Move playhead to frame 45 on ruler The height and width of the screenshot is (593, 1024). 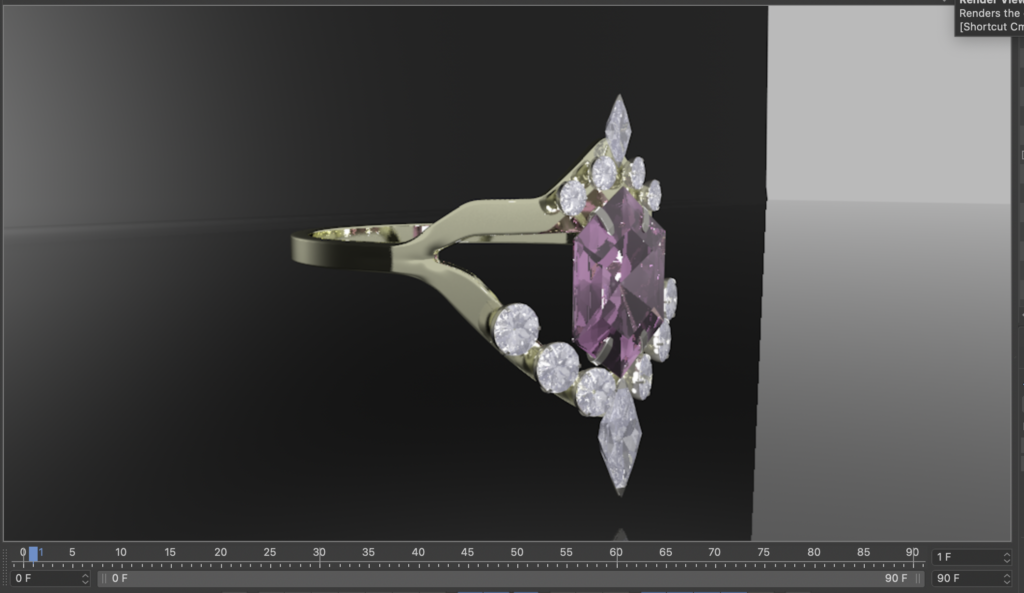467,555
